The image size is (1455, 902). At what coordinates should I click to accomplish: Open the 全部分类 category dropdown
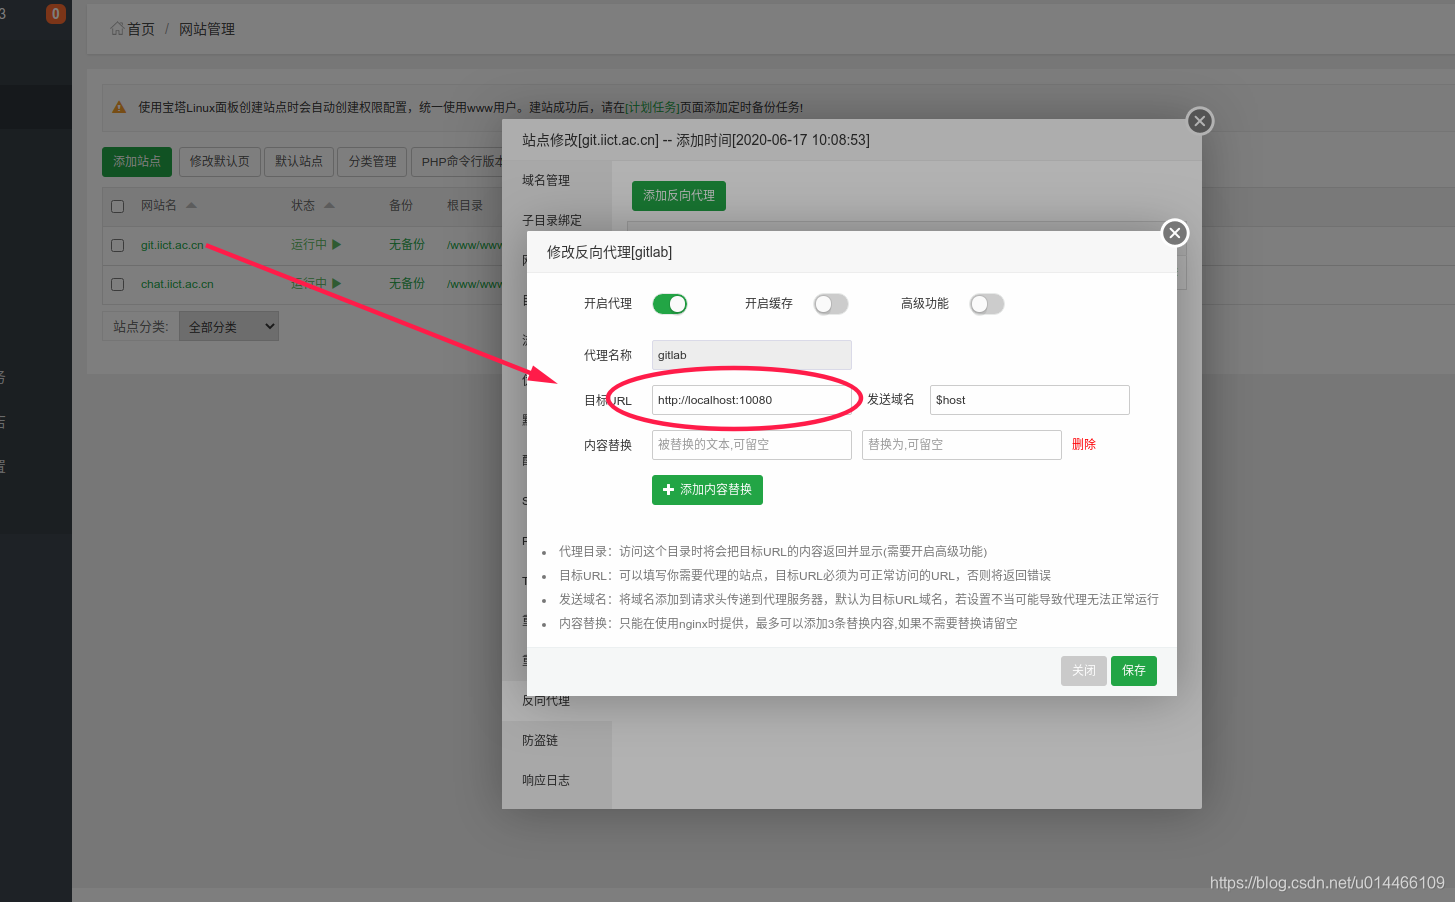(x=229, y=326)
